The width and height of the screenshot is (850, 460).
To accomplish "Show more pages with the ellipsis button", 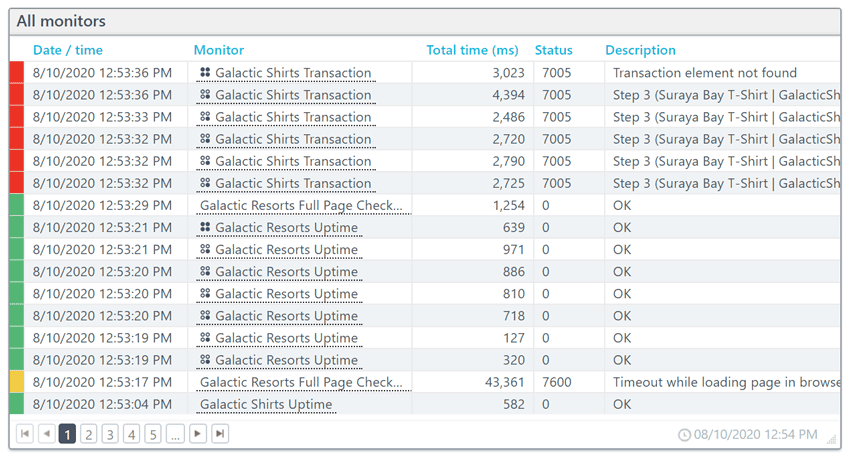I will (x=175, y=433).
